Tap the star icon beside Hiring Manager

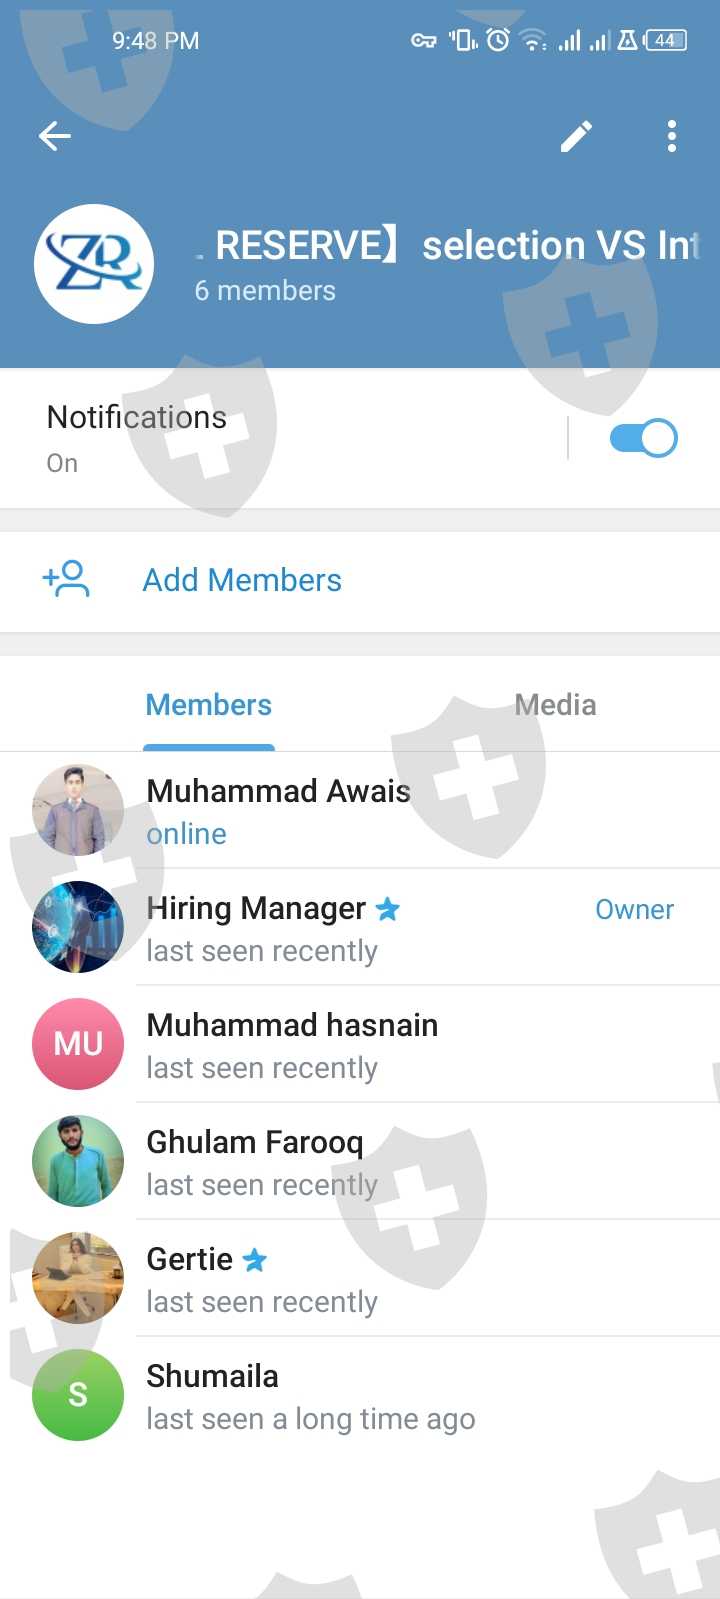click(x=388, y=909)
